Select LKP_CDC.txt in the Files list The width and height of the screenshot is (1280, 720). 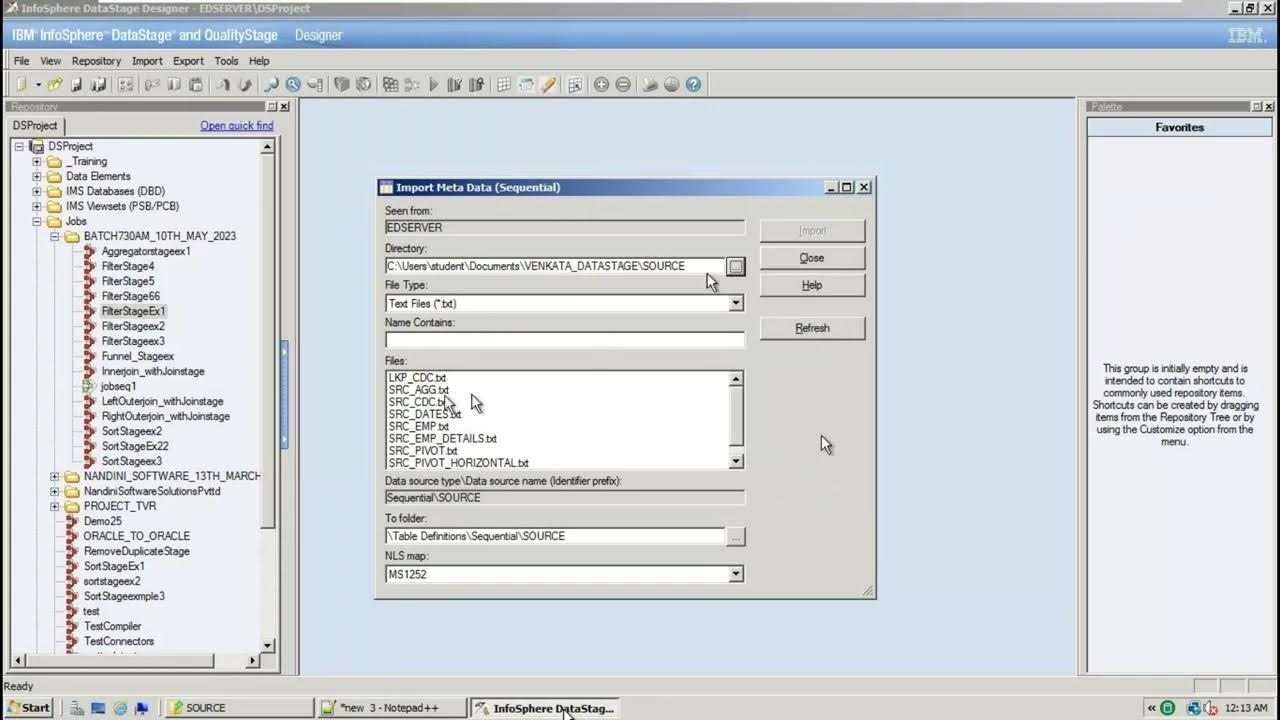[x=417, y=378]
